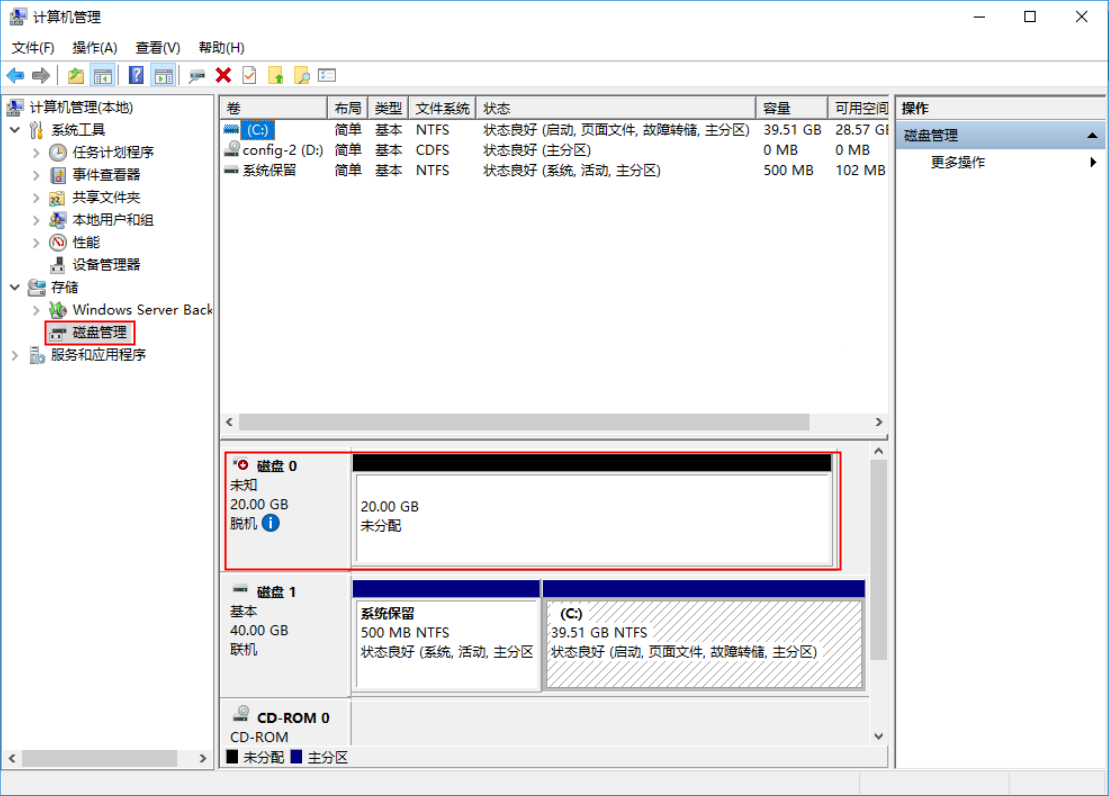Click the horizontal scrollbar under volume list
Image resolution: width=1109 pixels, height=796 pixels.
tap(524, 422)
